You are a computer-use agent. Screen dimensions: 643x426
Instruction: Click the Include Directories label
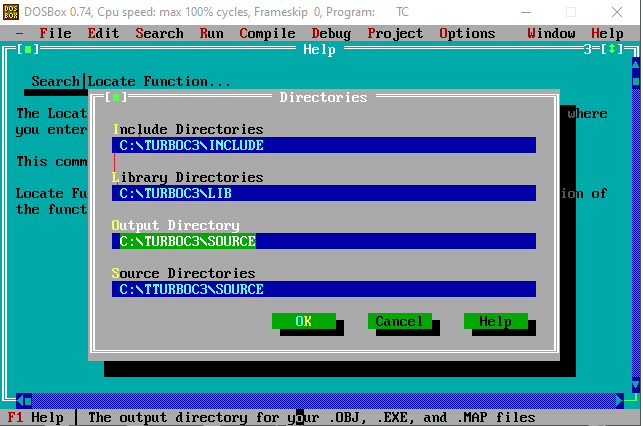(188, 129)
